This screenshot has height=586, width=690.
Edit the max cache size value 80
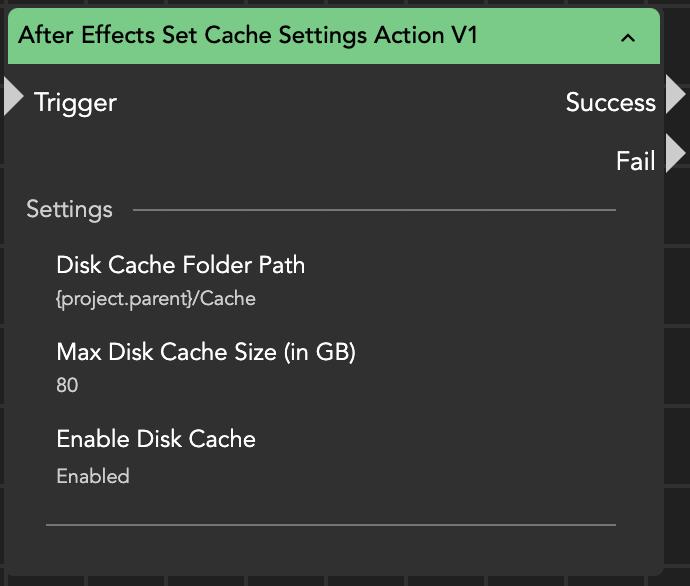click(x=68, y=385)
